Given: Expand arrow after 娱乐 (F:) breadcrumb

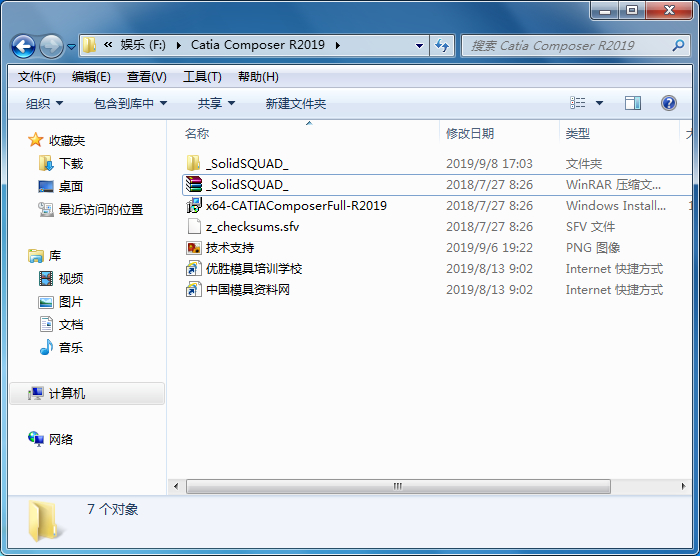Looking at the screenshot, I should point(179,45).
